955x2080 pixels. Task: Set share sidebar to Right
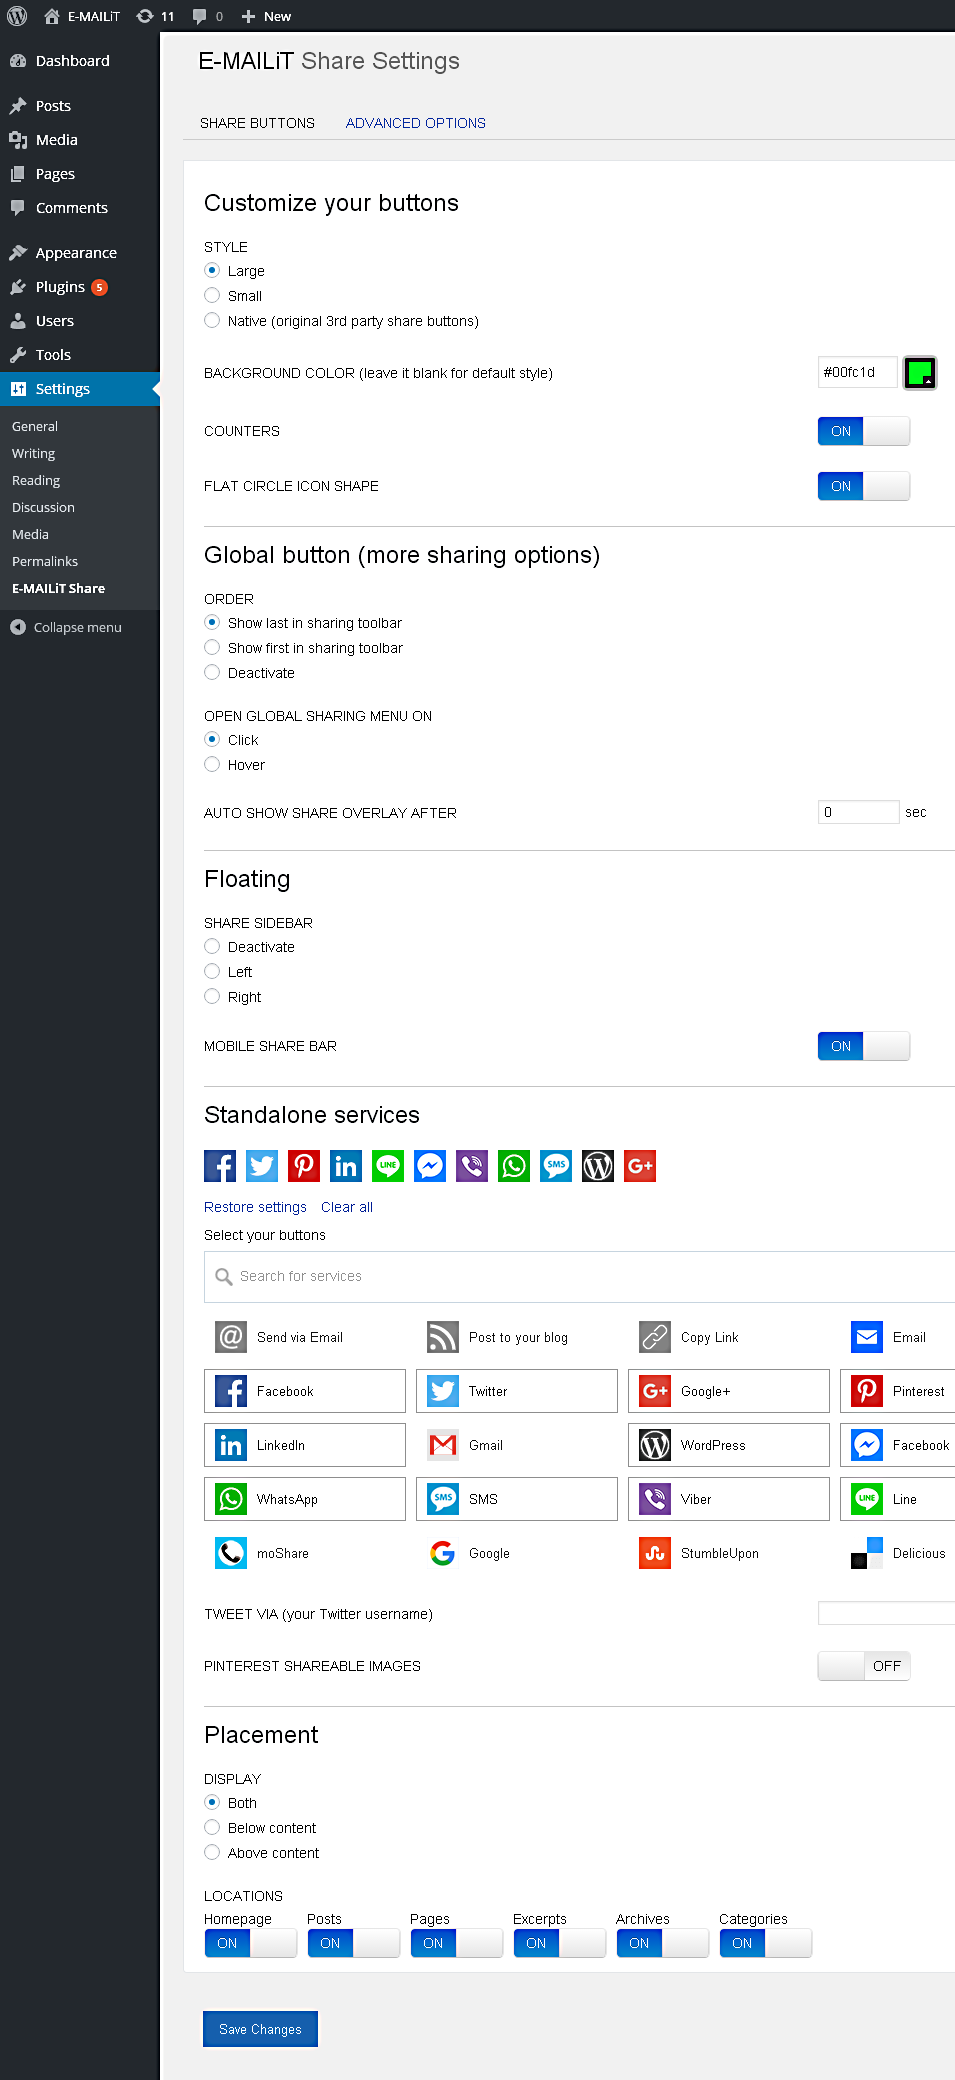click(x=212, y=996)
